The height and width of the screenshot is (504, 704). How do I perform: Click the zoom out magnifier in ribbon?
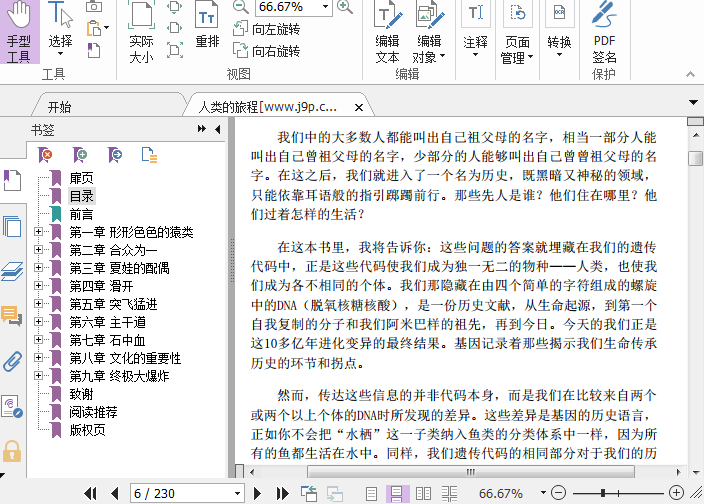(x=241, y=6)
